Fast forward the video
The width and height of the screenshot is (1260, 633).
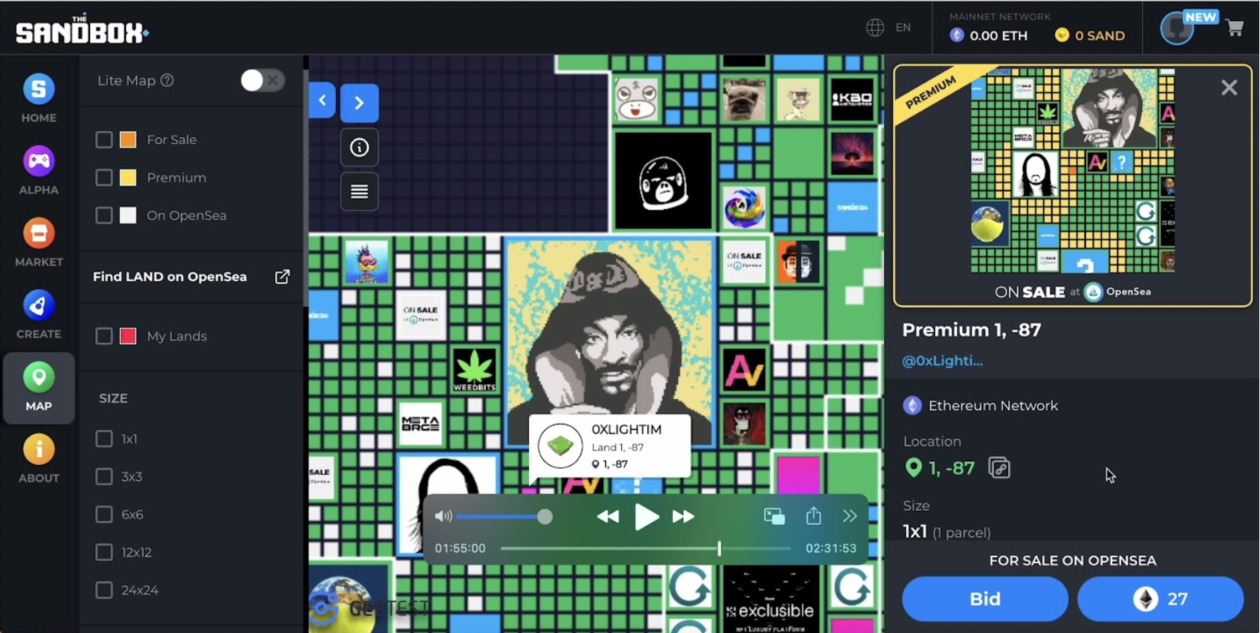click(x=684, y=516)
